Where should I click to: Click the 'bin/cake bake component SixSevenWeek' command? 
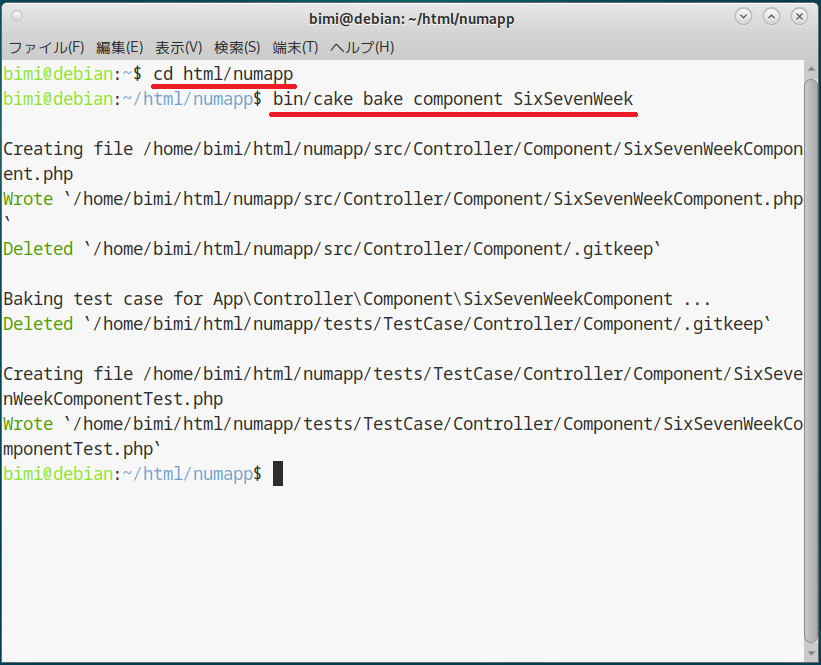pos(453,99)
